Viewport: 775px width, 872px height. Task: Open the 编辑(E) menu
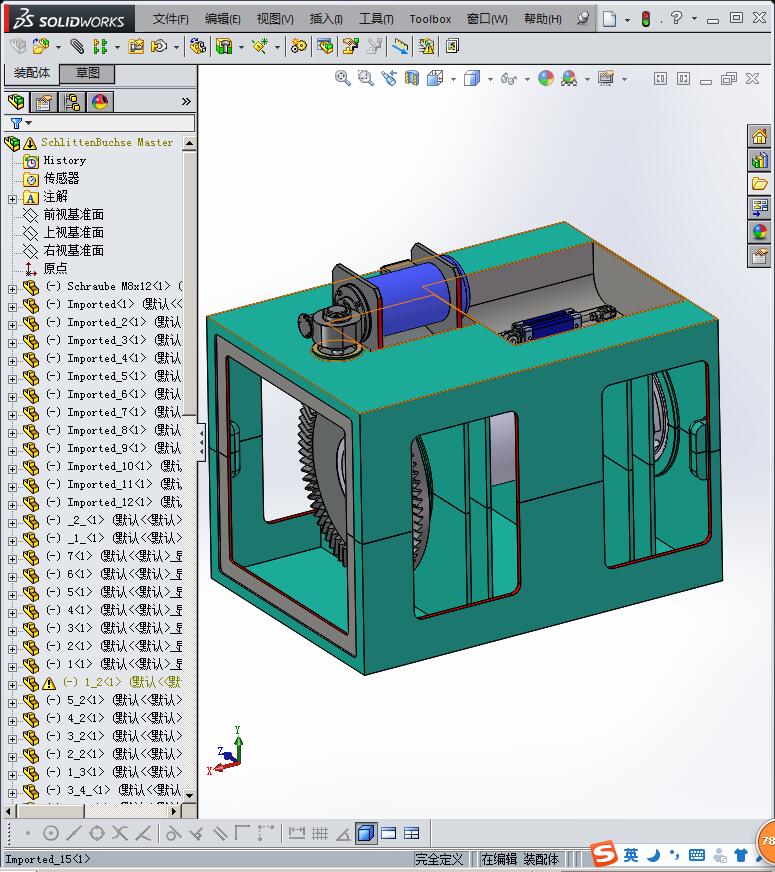[x=222, y=19]
